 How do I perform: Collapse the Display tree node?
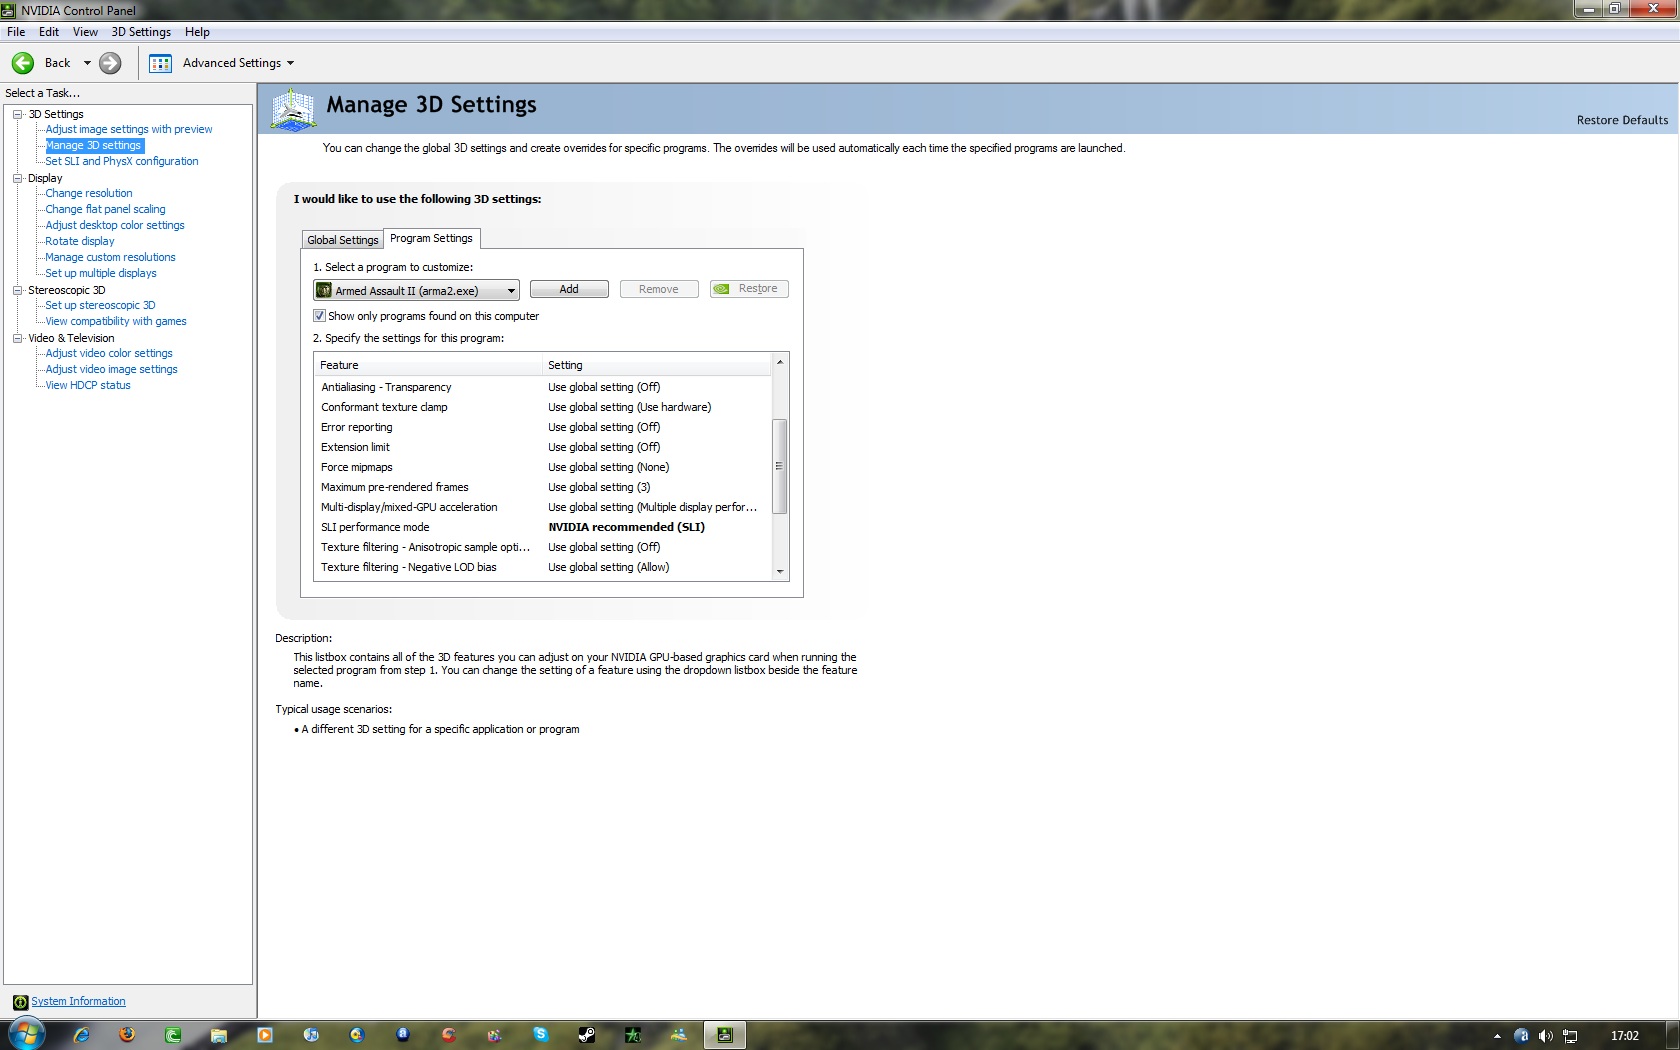18,178
